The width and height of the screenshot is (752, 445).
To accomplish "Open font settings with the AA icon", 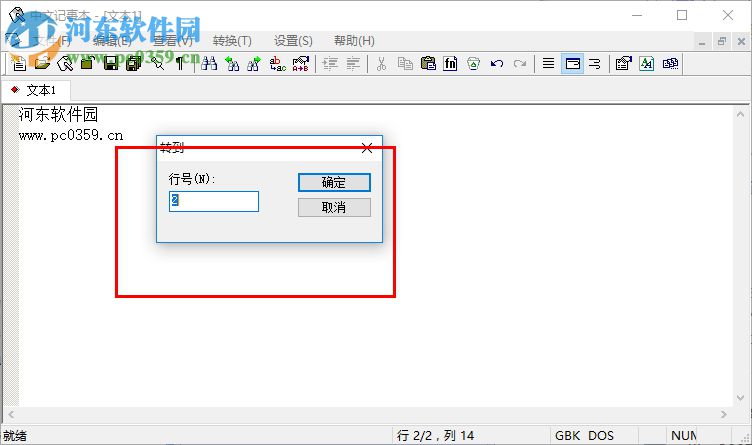I will coord(646,63).
